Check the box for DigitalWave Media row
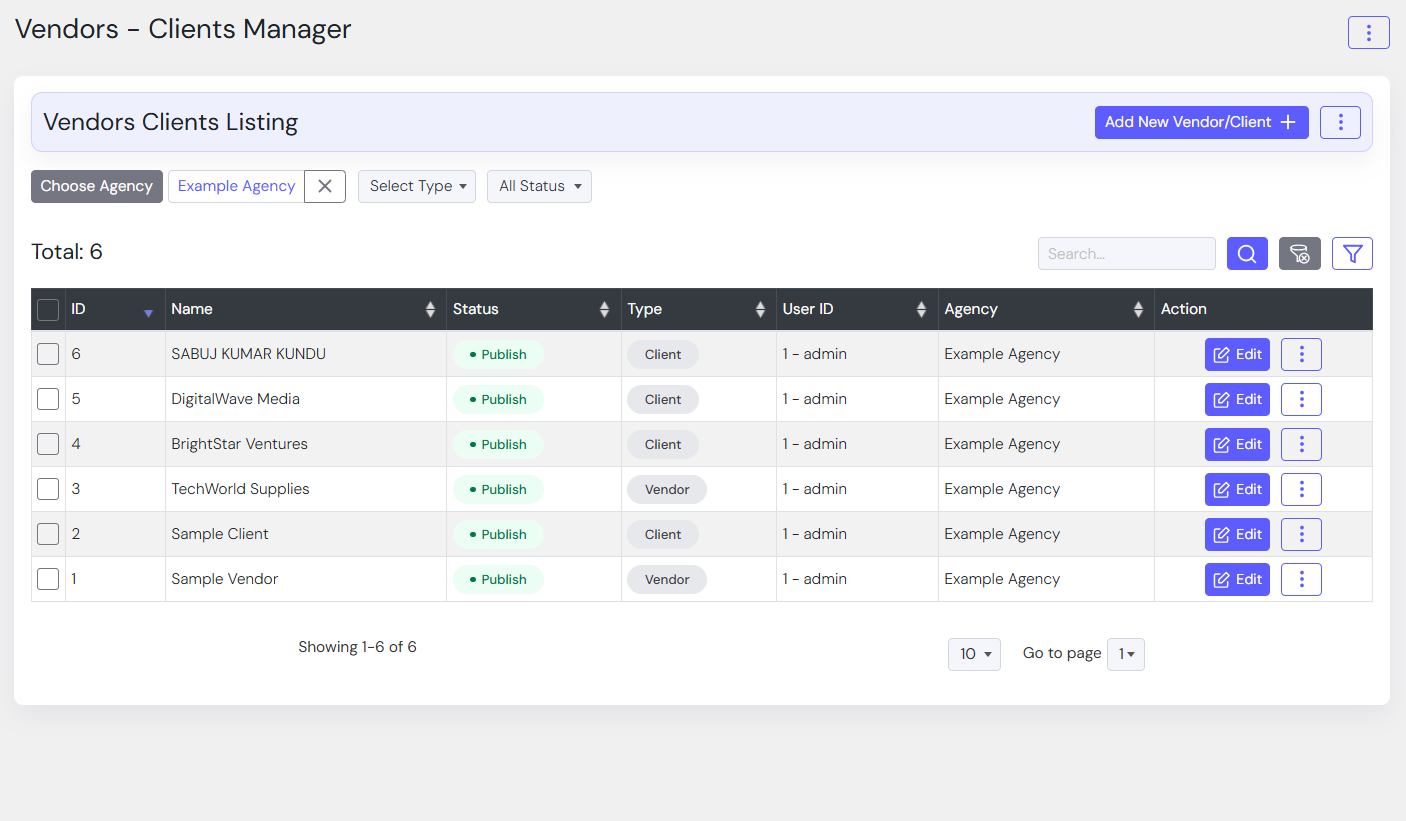Image resolution: width=1406 pixels, height=821 pixels. (48, 399)
